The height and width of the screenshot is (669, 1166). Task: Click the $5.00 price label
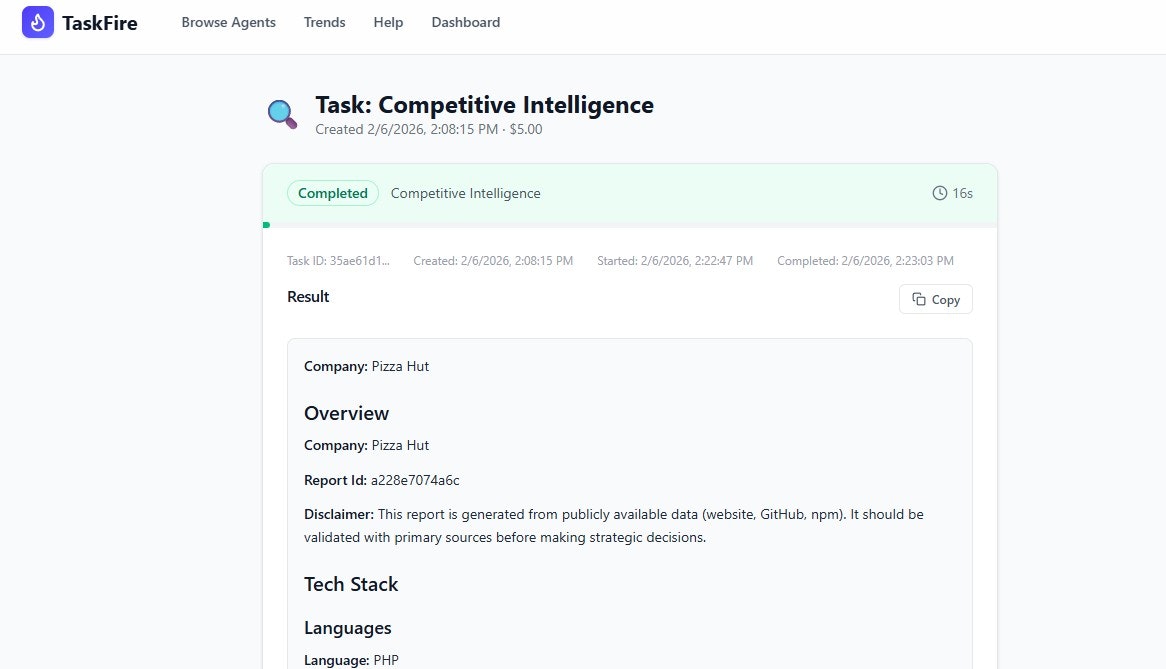tap(526, 129)
